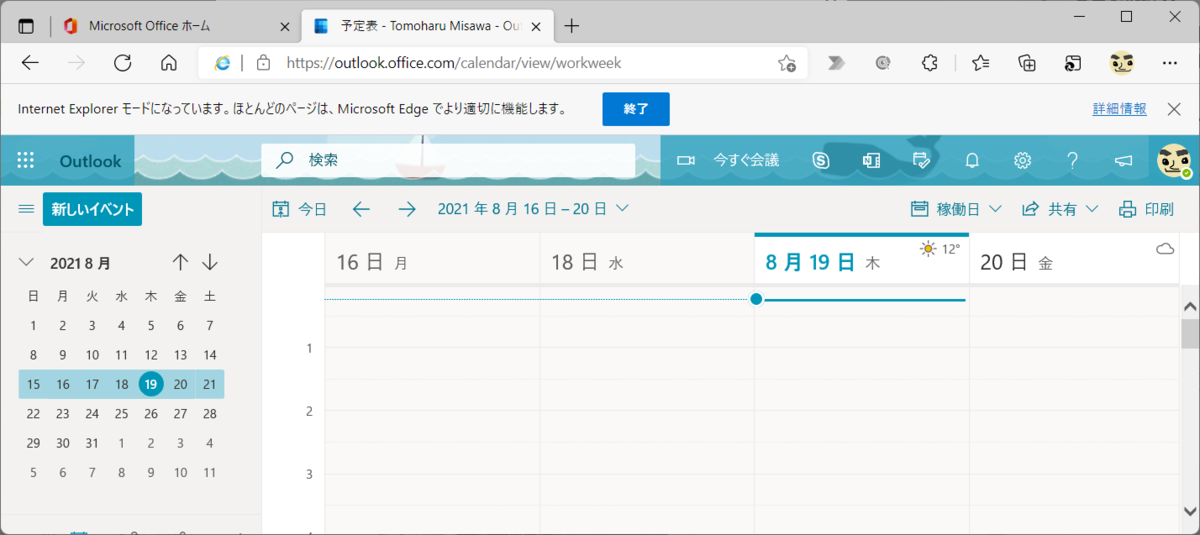Image resolution: width=1200 pixels, height=535 pixels.
Task: View cloudy weather icon for the 20th
Action: (1165, 248)
